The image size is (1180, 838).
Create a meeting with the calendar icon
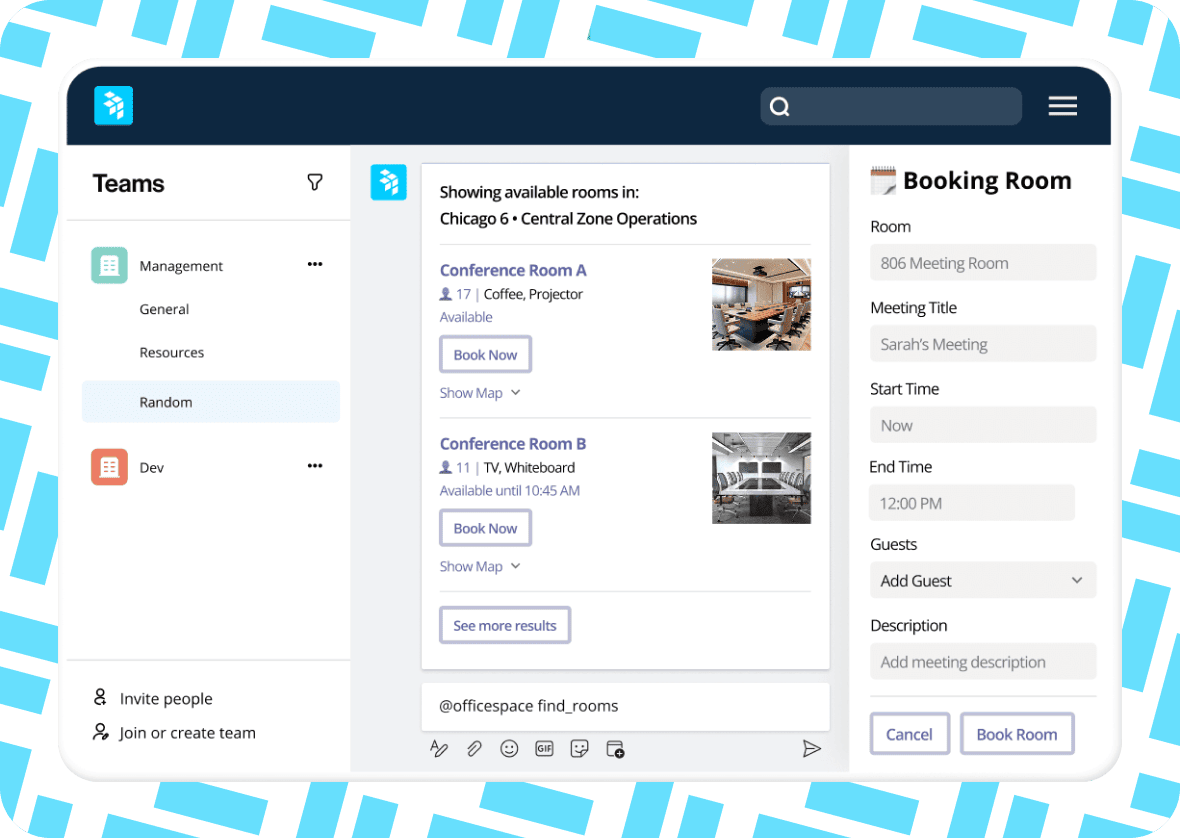pos(615,748)
